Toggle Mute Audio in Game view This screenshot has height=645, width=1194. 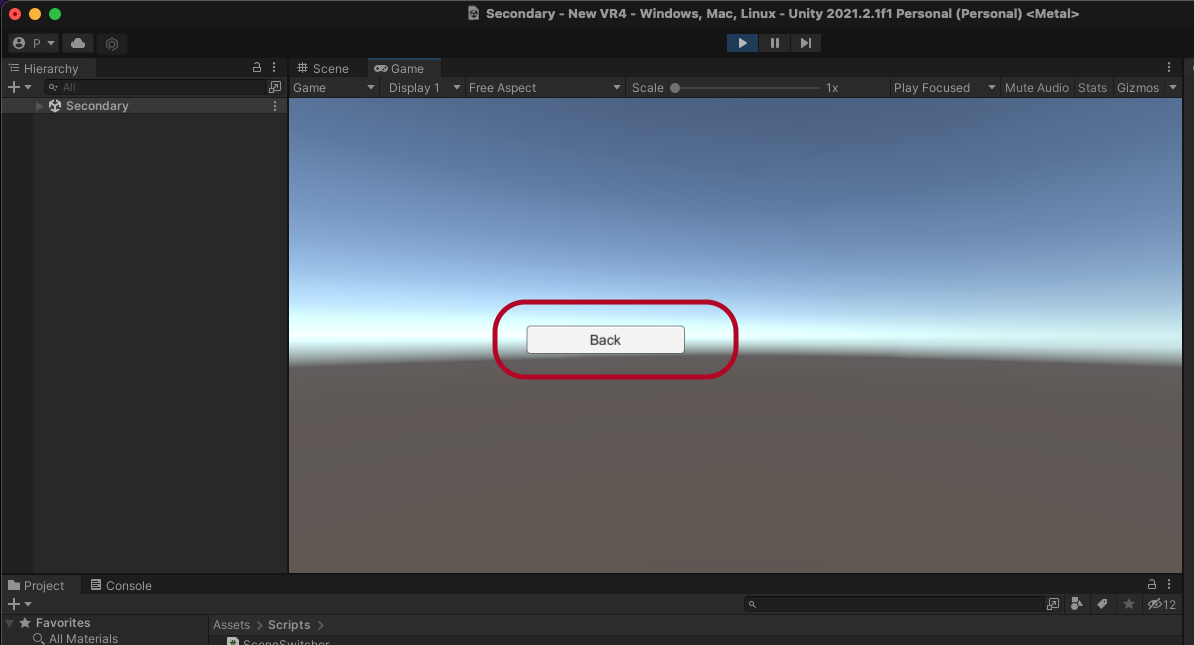pyautogui.click(x=1036, y=88)
